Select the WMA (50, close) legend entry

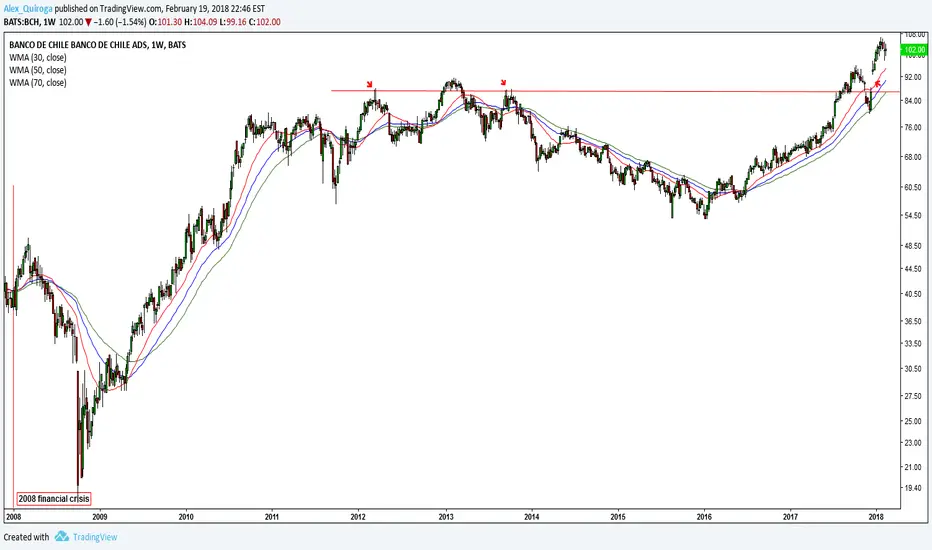[x=37, y=70]
